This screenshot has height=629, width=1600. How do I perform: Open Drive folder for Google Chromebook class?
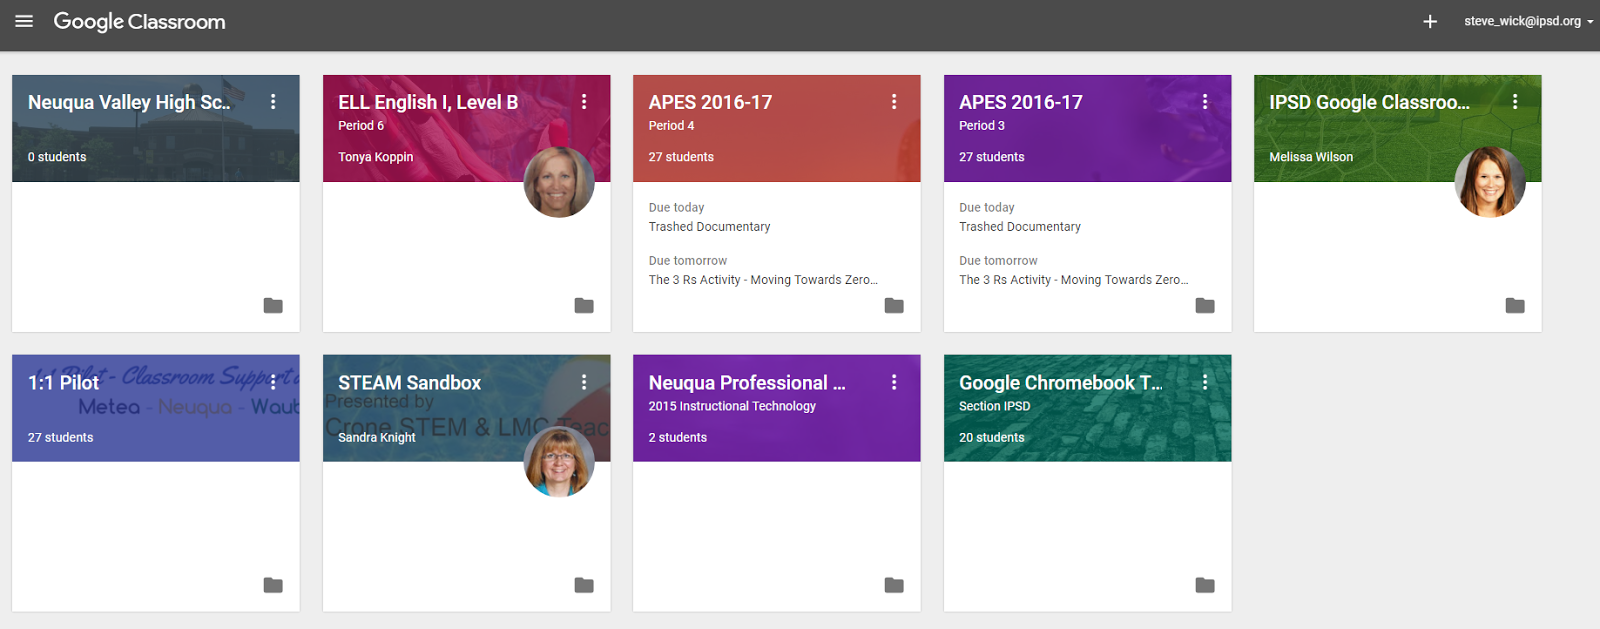tap(1205, 585)
